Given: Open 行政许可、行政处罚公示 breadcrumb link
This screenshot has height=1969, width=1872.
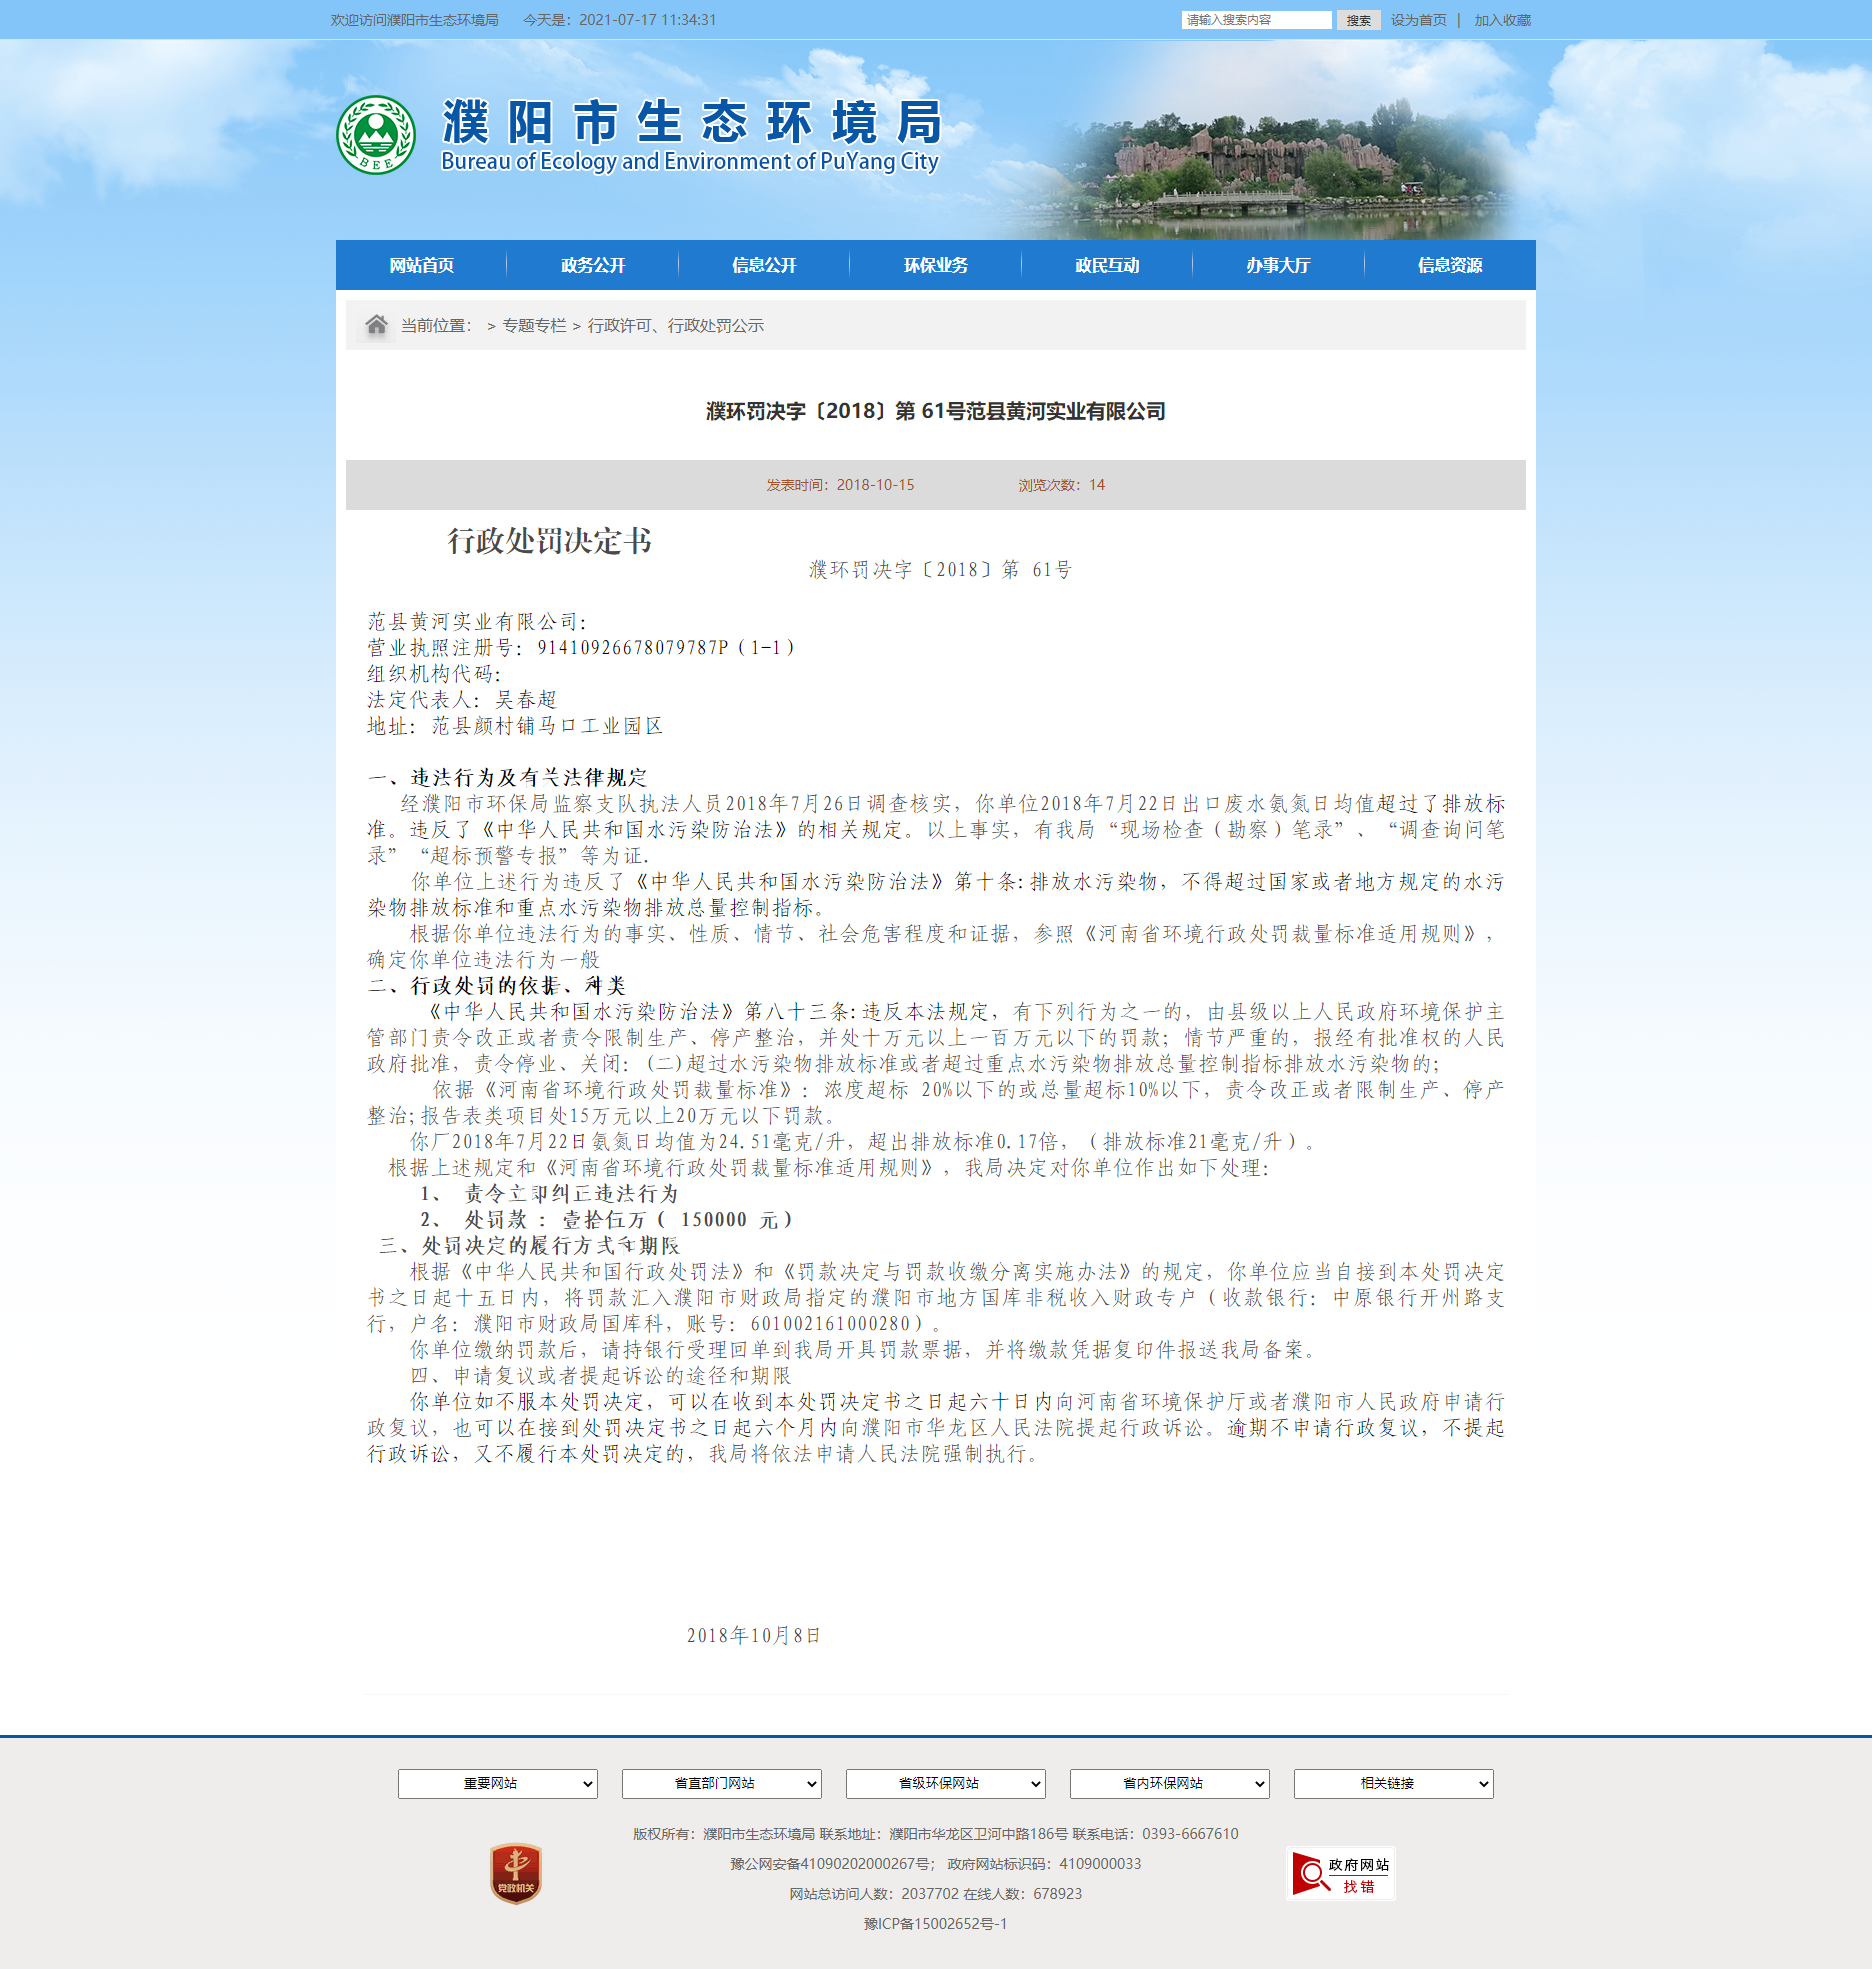Looking at the screenshot, I should click(676, 325).
